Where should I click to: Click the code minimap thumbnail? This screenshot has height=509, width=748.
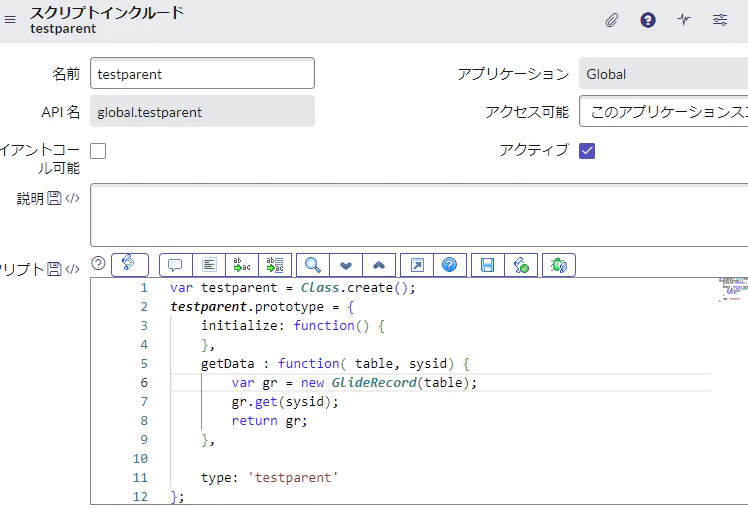pyautogui.click(x=733, y=289)
